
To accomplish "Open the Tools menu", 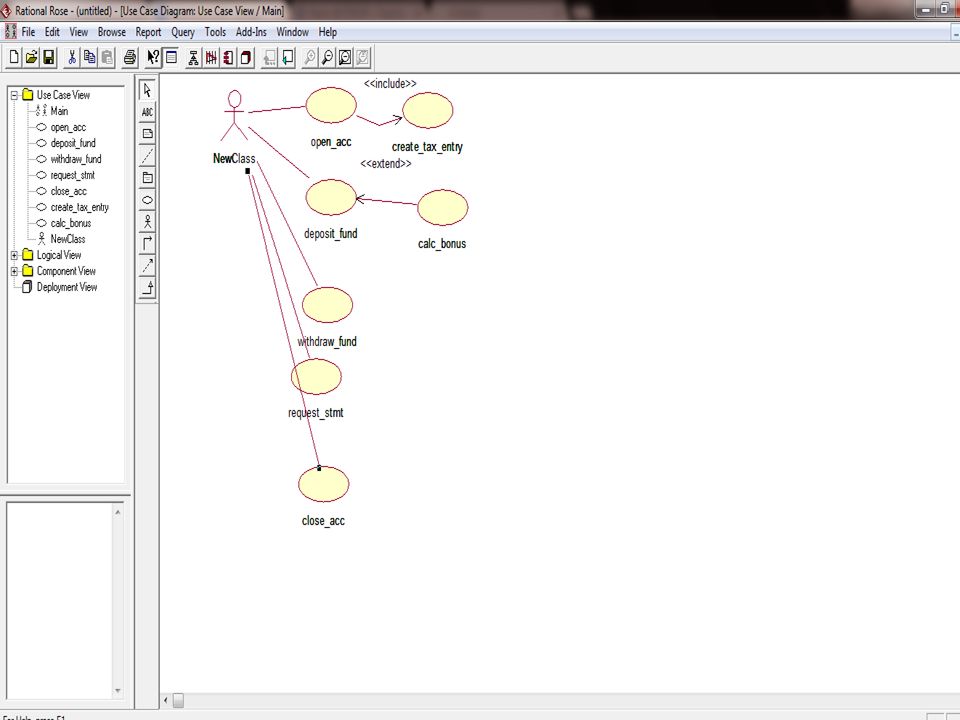I will click(x=215, y=32).
